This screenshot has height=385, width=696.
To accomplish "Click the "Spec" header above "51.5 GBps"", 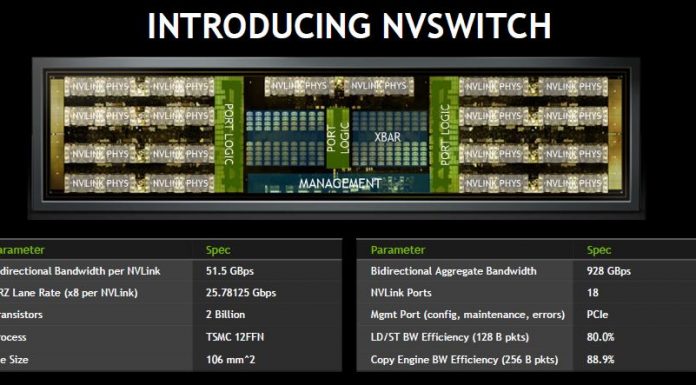I will point(218,250).
